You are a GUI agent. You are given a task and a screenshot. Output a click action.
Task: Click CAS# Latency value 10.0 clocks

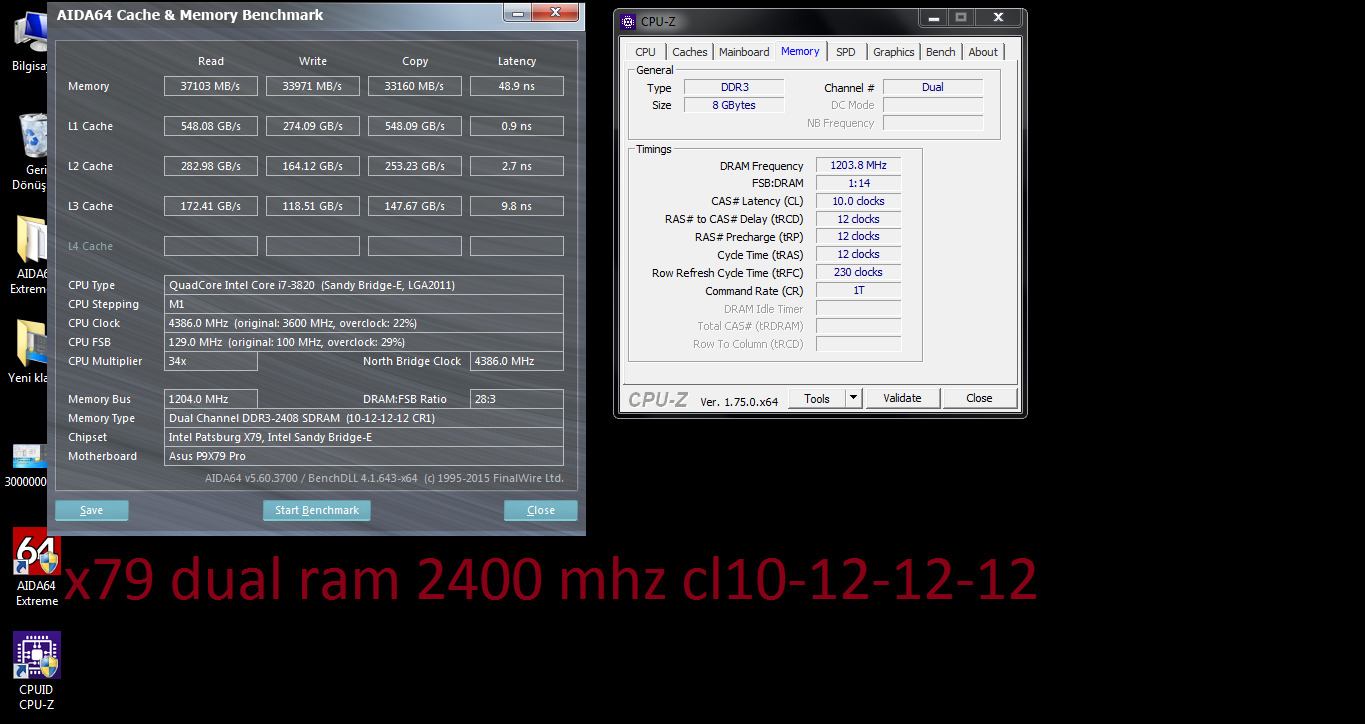click(x=858, y=201)
